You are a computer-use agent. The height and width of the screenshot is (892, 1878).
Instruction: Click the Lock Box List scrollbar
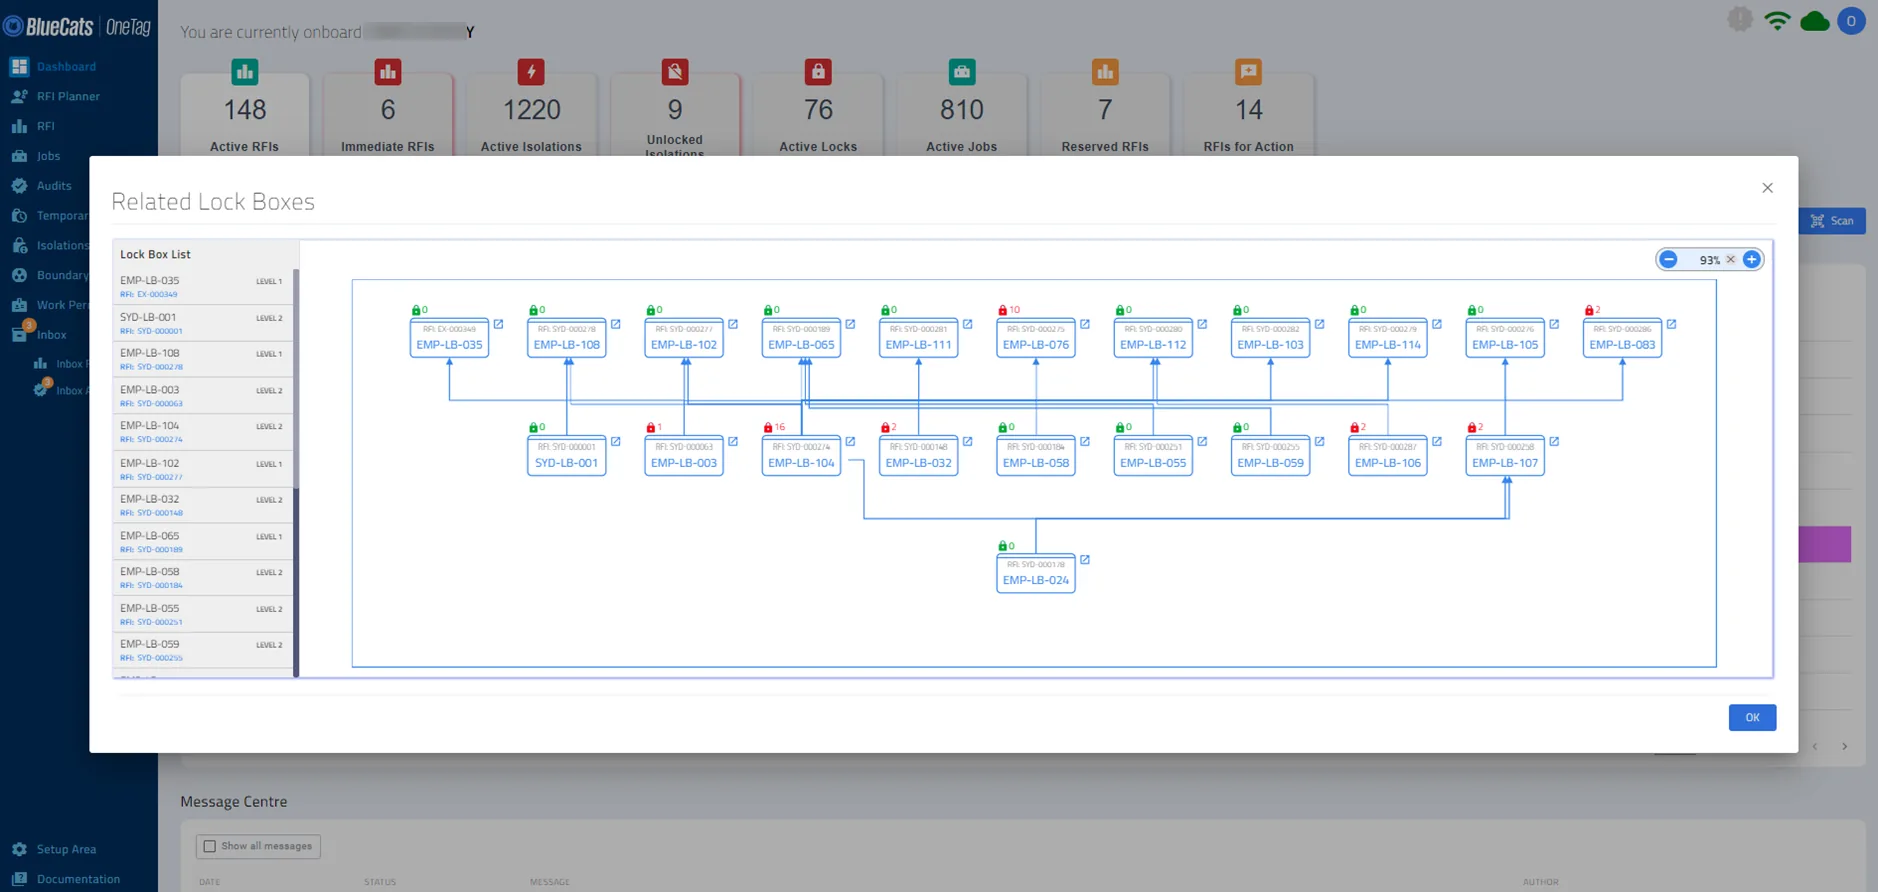pos(296,472)
